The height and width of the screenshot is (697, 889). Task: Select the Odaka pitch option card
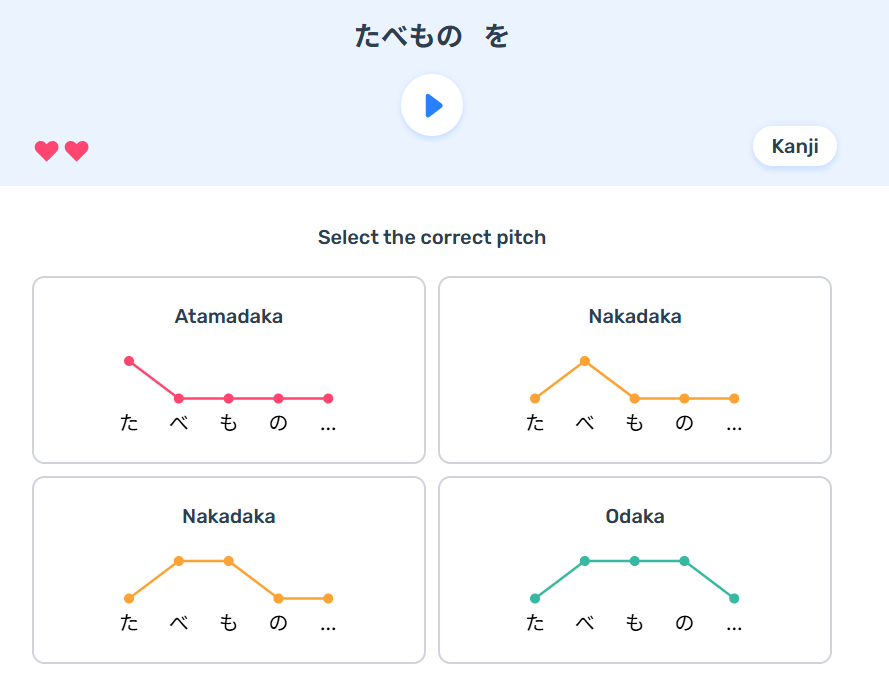click(x=634, y=569)
